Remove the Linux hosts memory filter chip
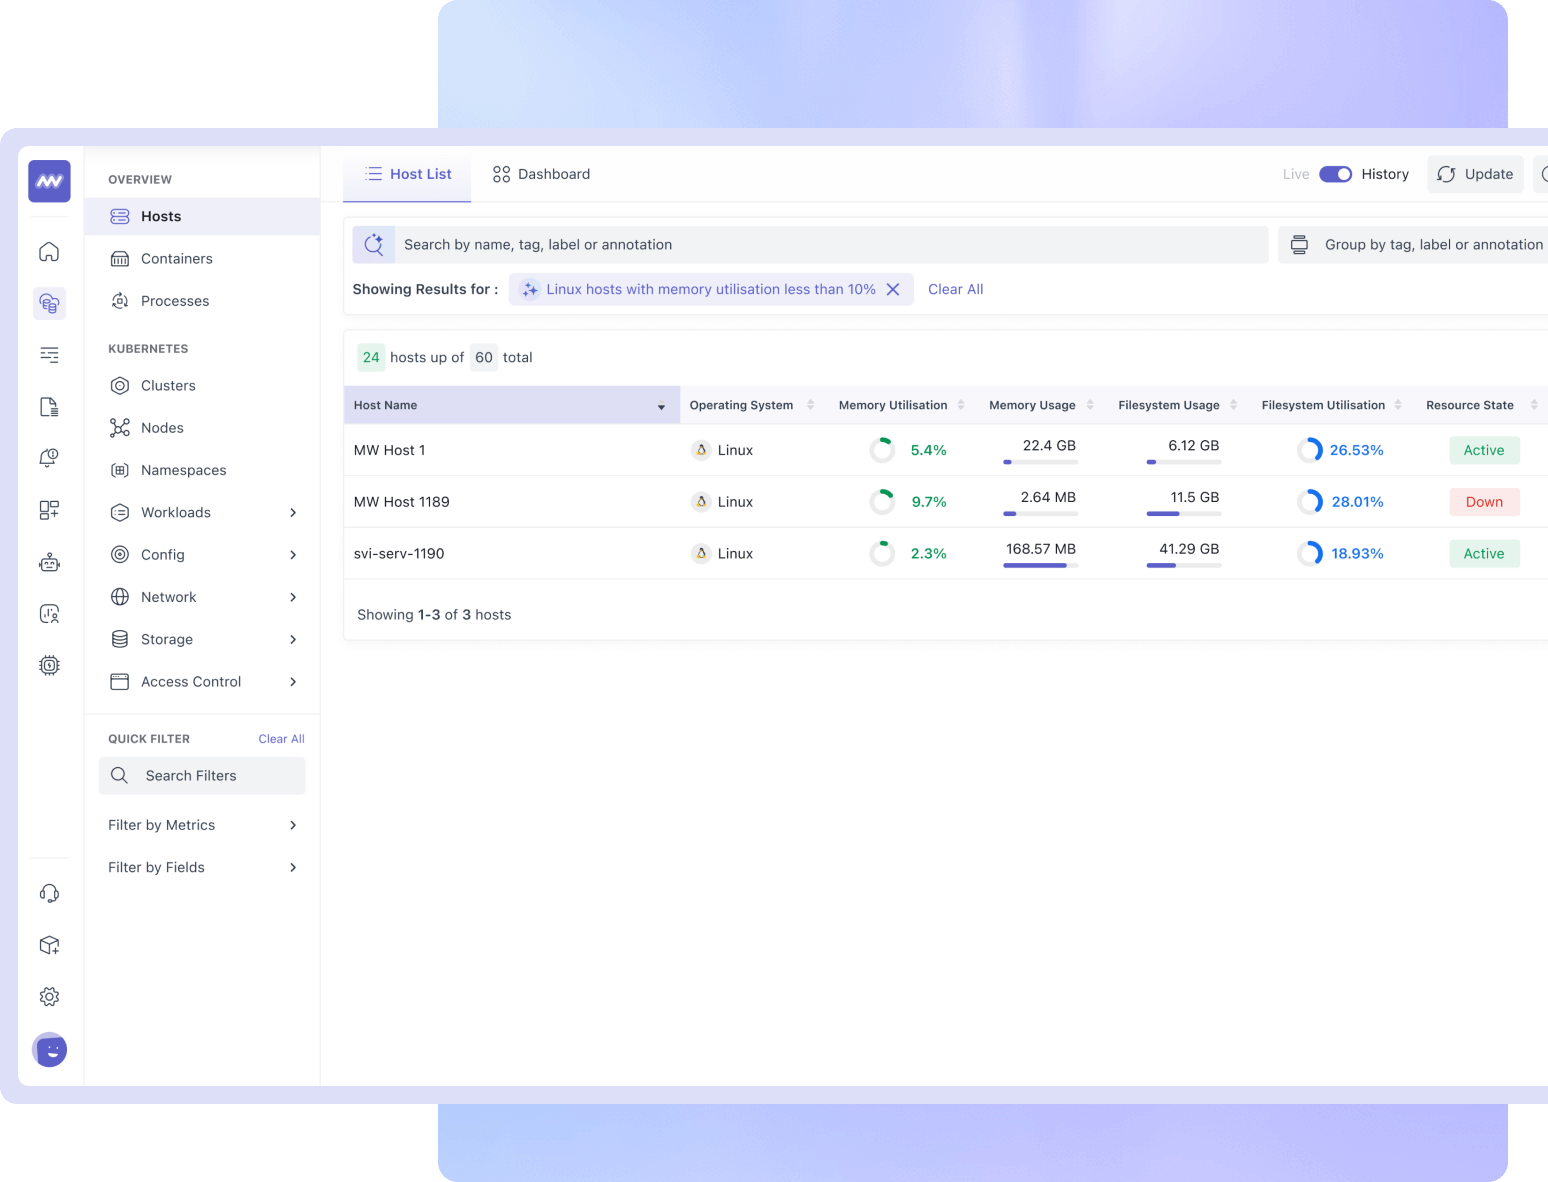The height and width of the screenshot is (1182, 1548). click(893, 289)
